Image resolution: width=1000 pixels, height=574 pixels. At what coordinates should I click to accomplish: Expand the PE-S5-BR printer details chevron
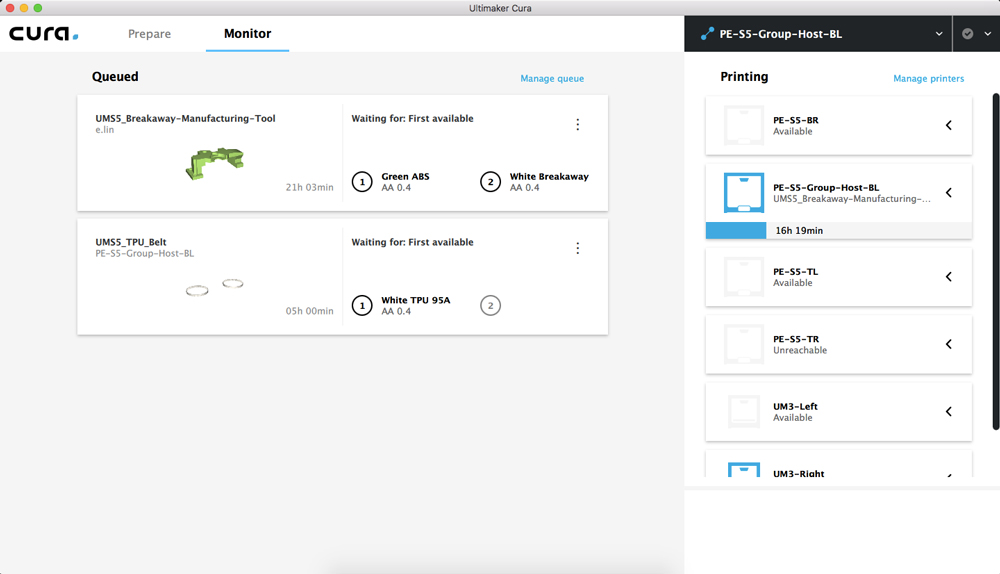pos(948,125)
